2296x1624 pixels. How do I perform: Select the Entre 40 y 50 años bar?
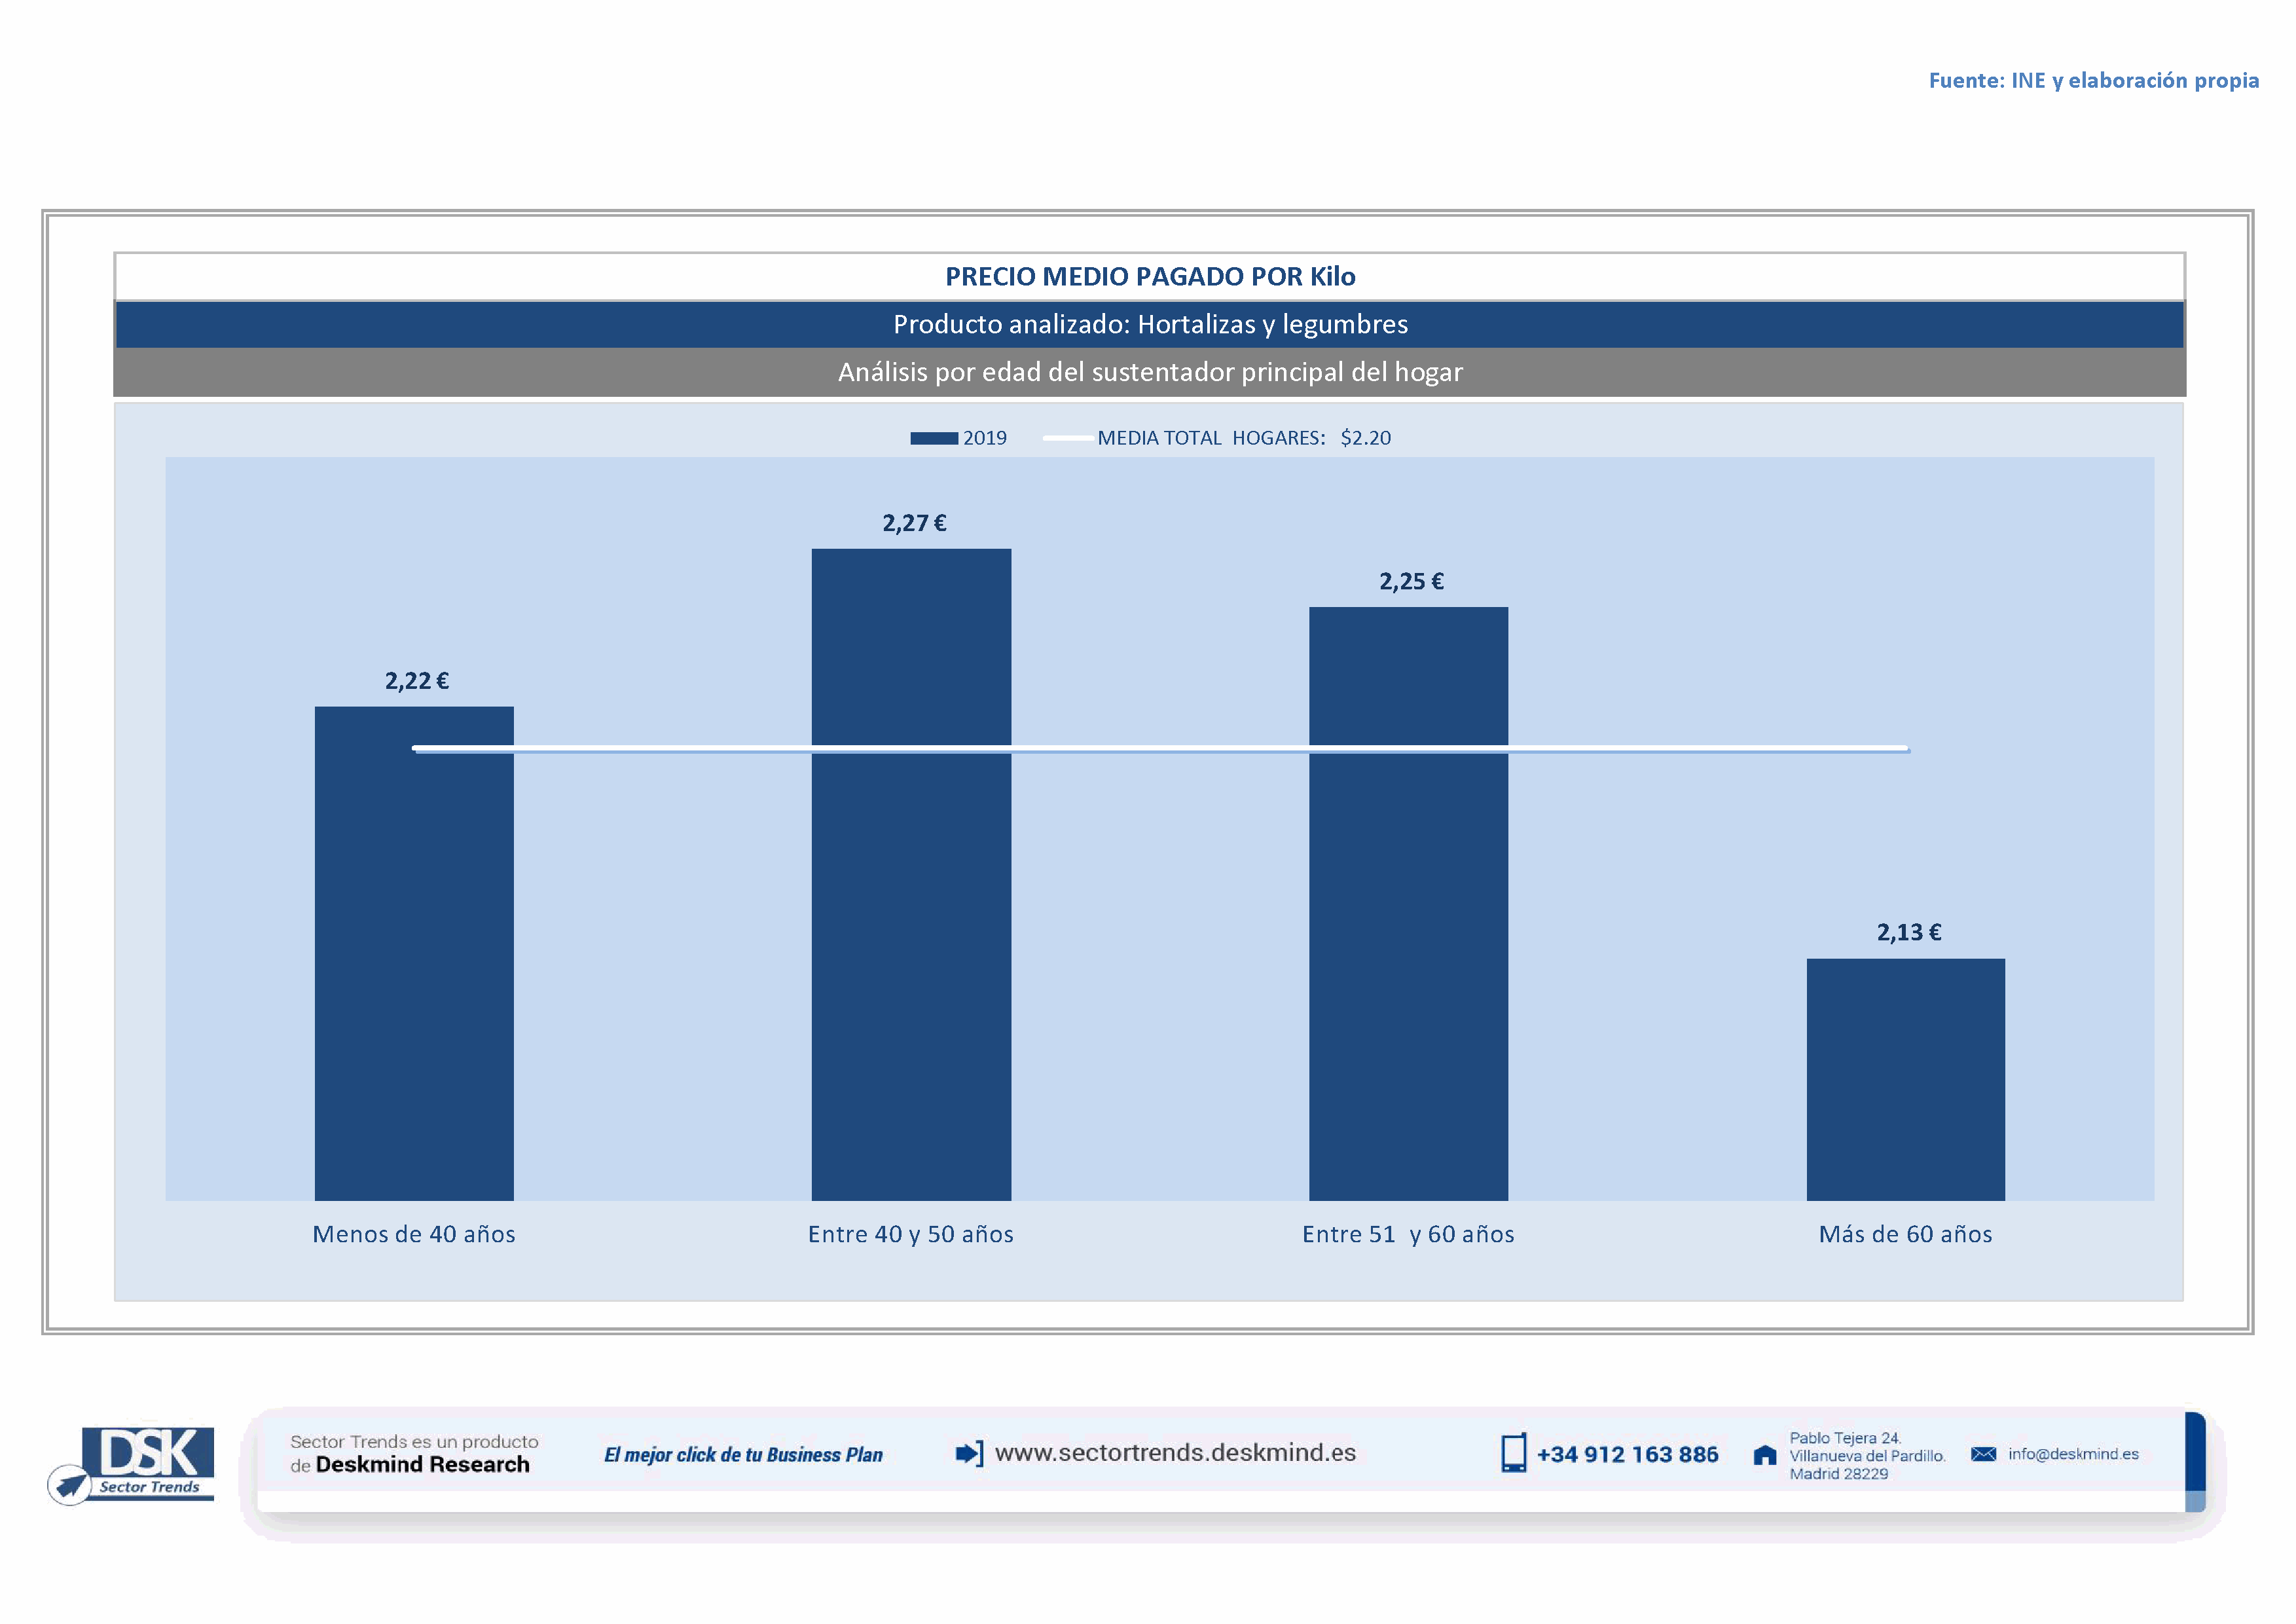coord(911,900)
